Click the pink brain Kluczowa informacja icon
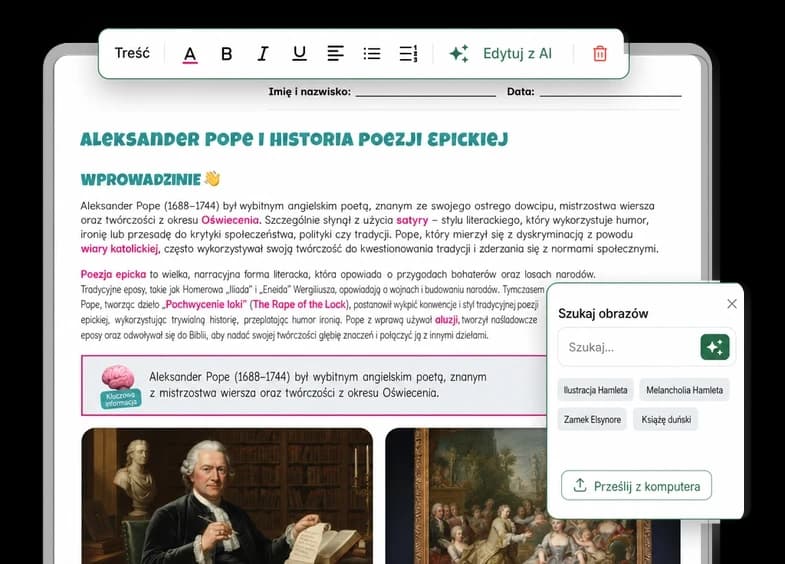Screen dimensions: 785x564 pyautogui.click(x=120, y=386)
